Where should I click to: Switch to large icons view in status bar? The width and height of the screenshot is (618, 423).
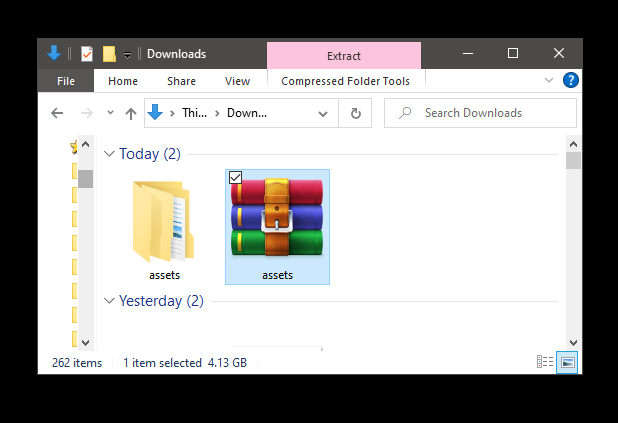[567, 362]
